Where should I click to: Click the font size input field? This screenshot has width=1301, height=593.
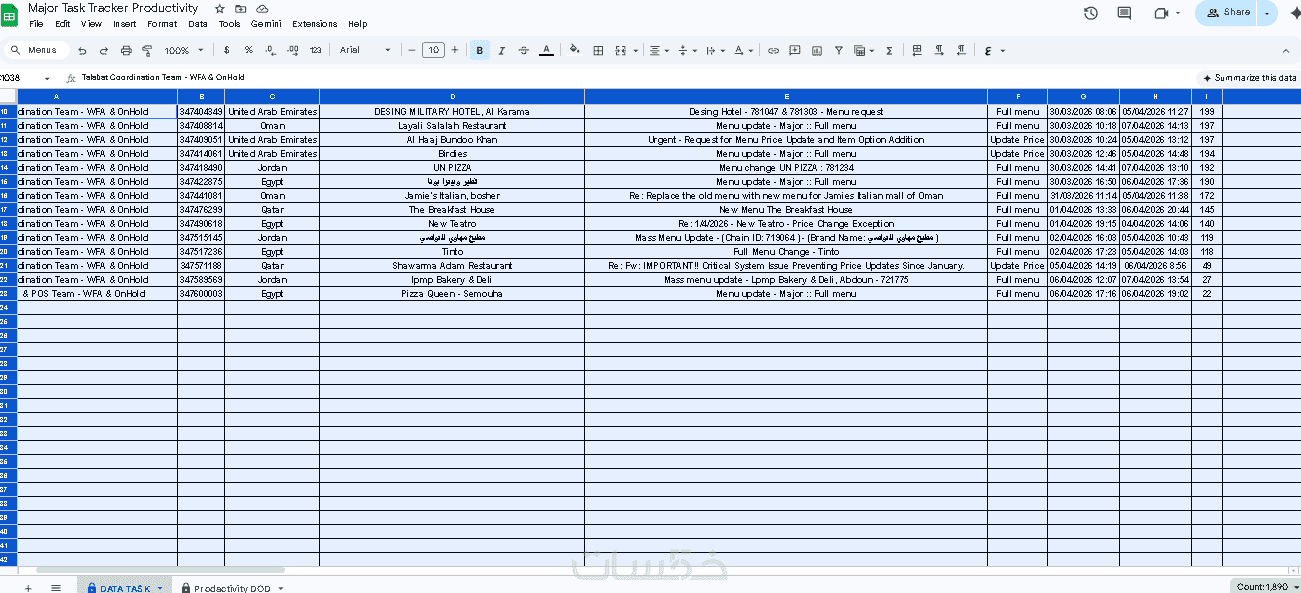433,50
